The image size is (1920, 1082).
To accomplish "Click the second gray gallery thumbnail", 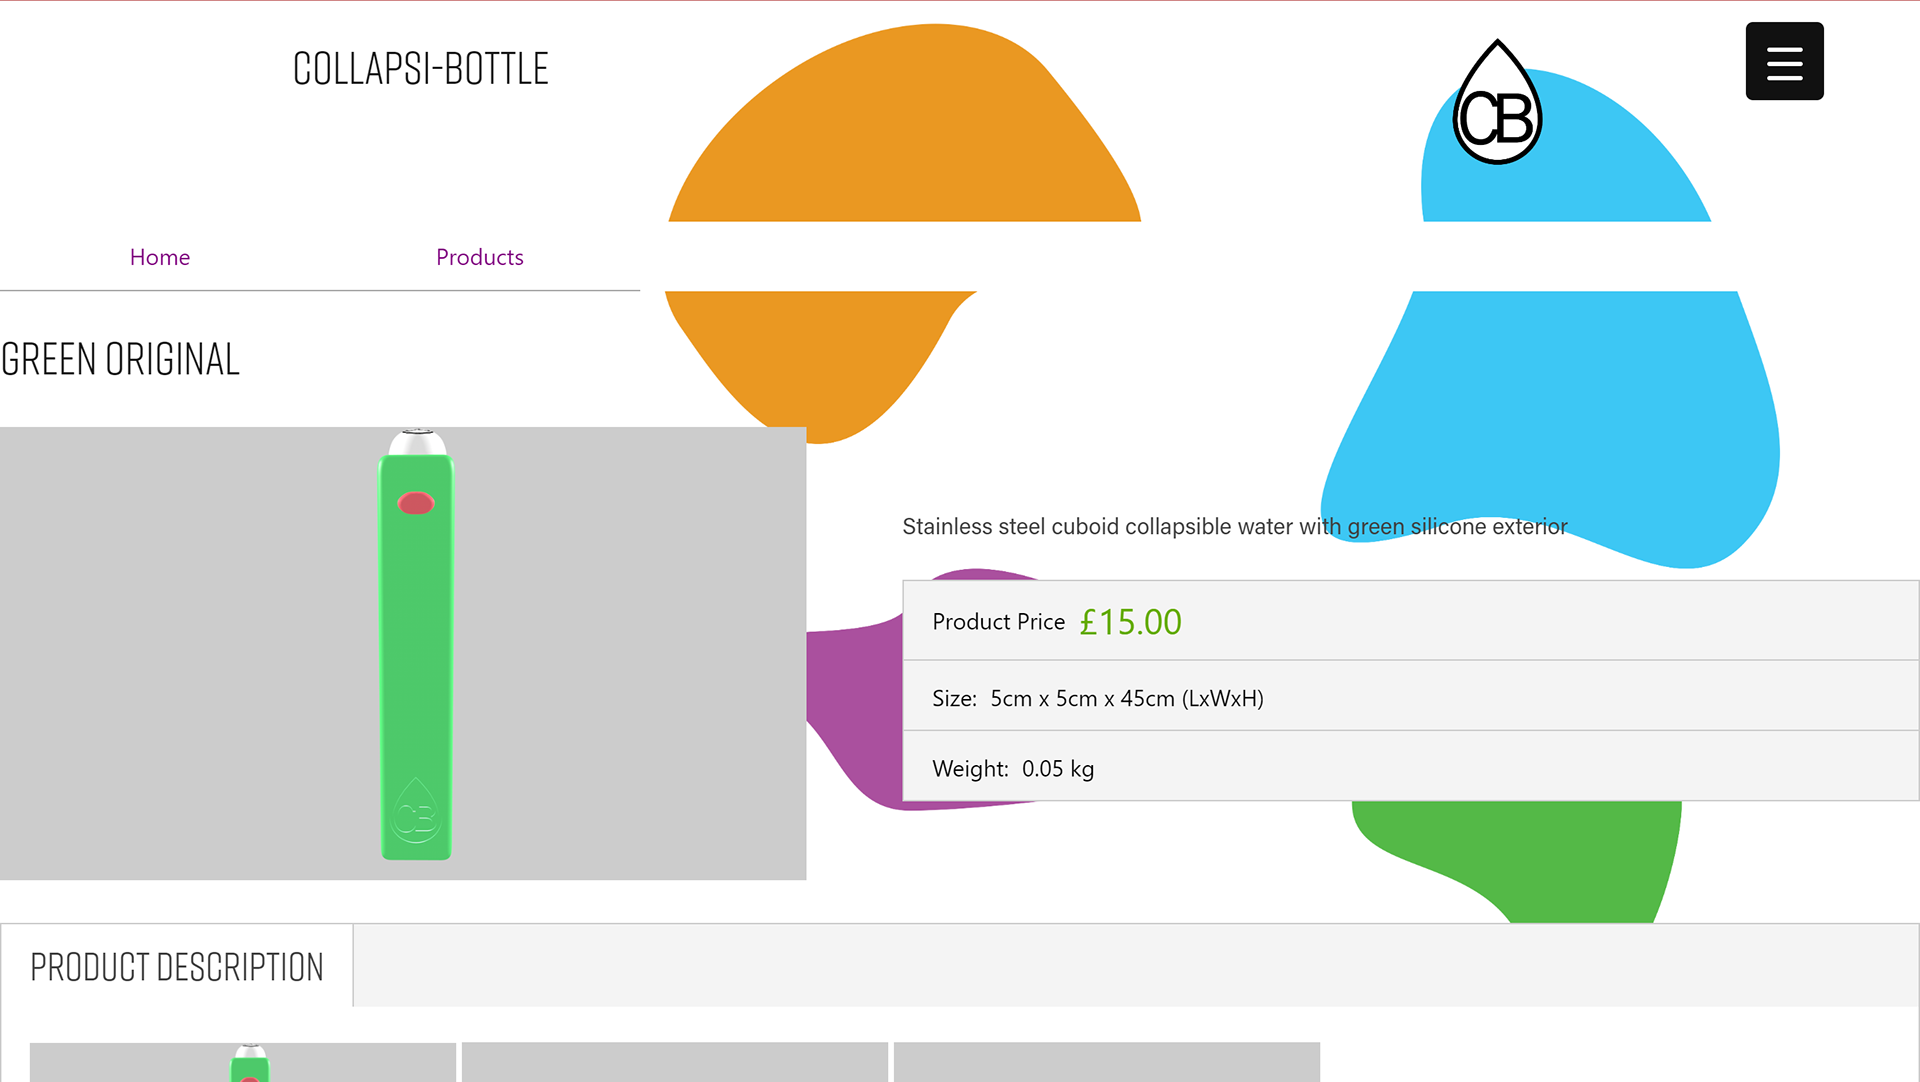I will (674, 1061).
